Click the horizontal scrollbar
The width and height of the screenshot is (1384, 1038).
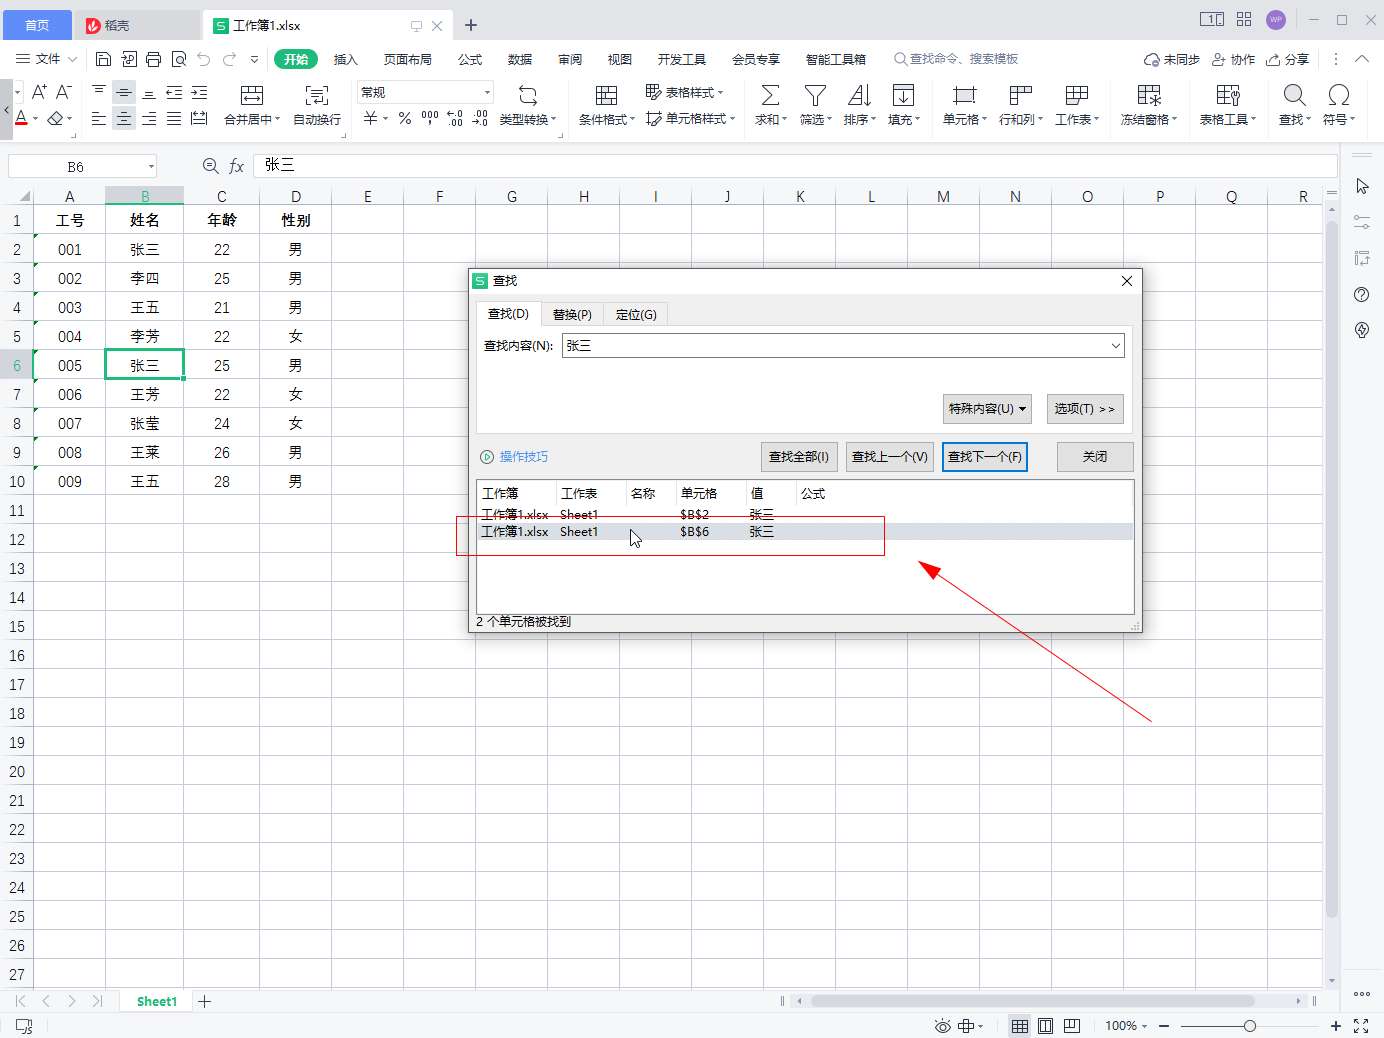click(x=1033, y=1001)
